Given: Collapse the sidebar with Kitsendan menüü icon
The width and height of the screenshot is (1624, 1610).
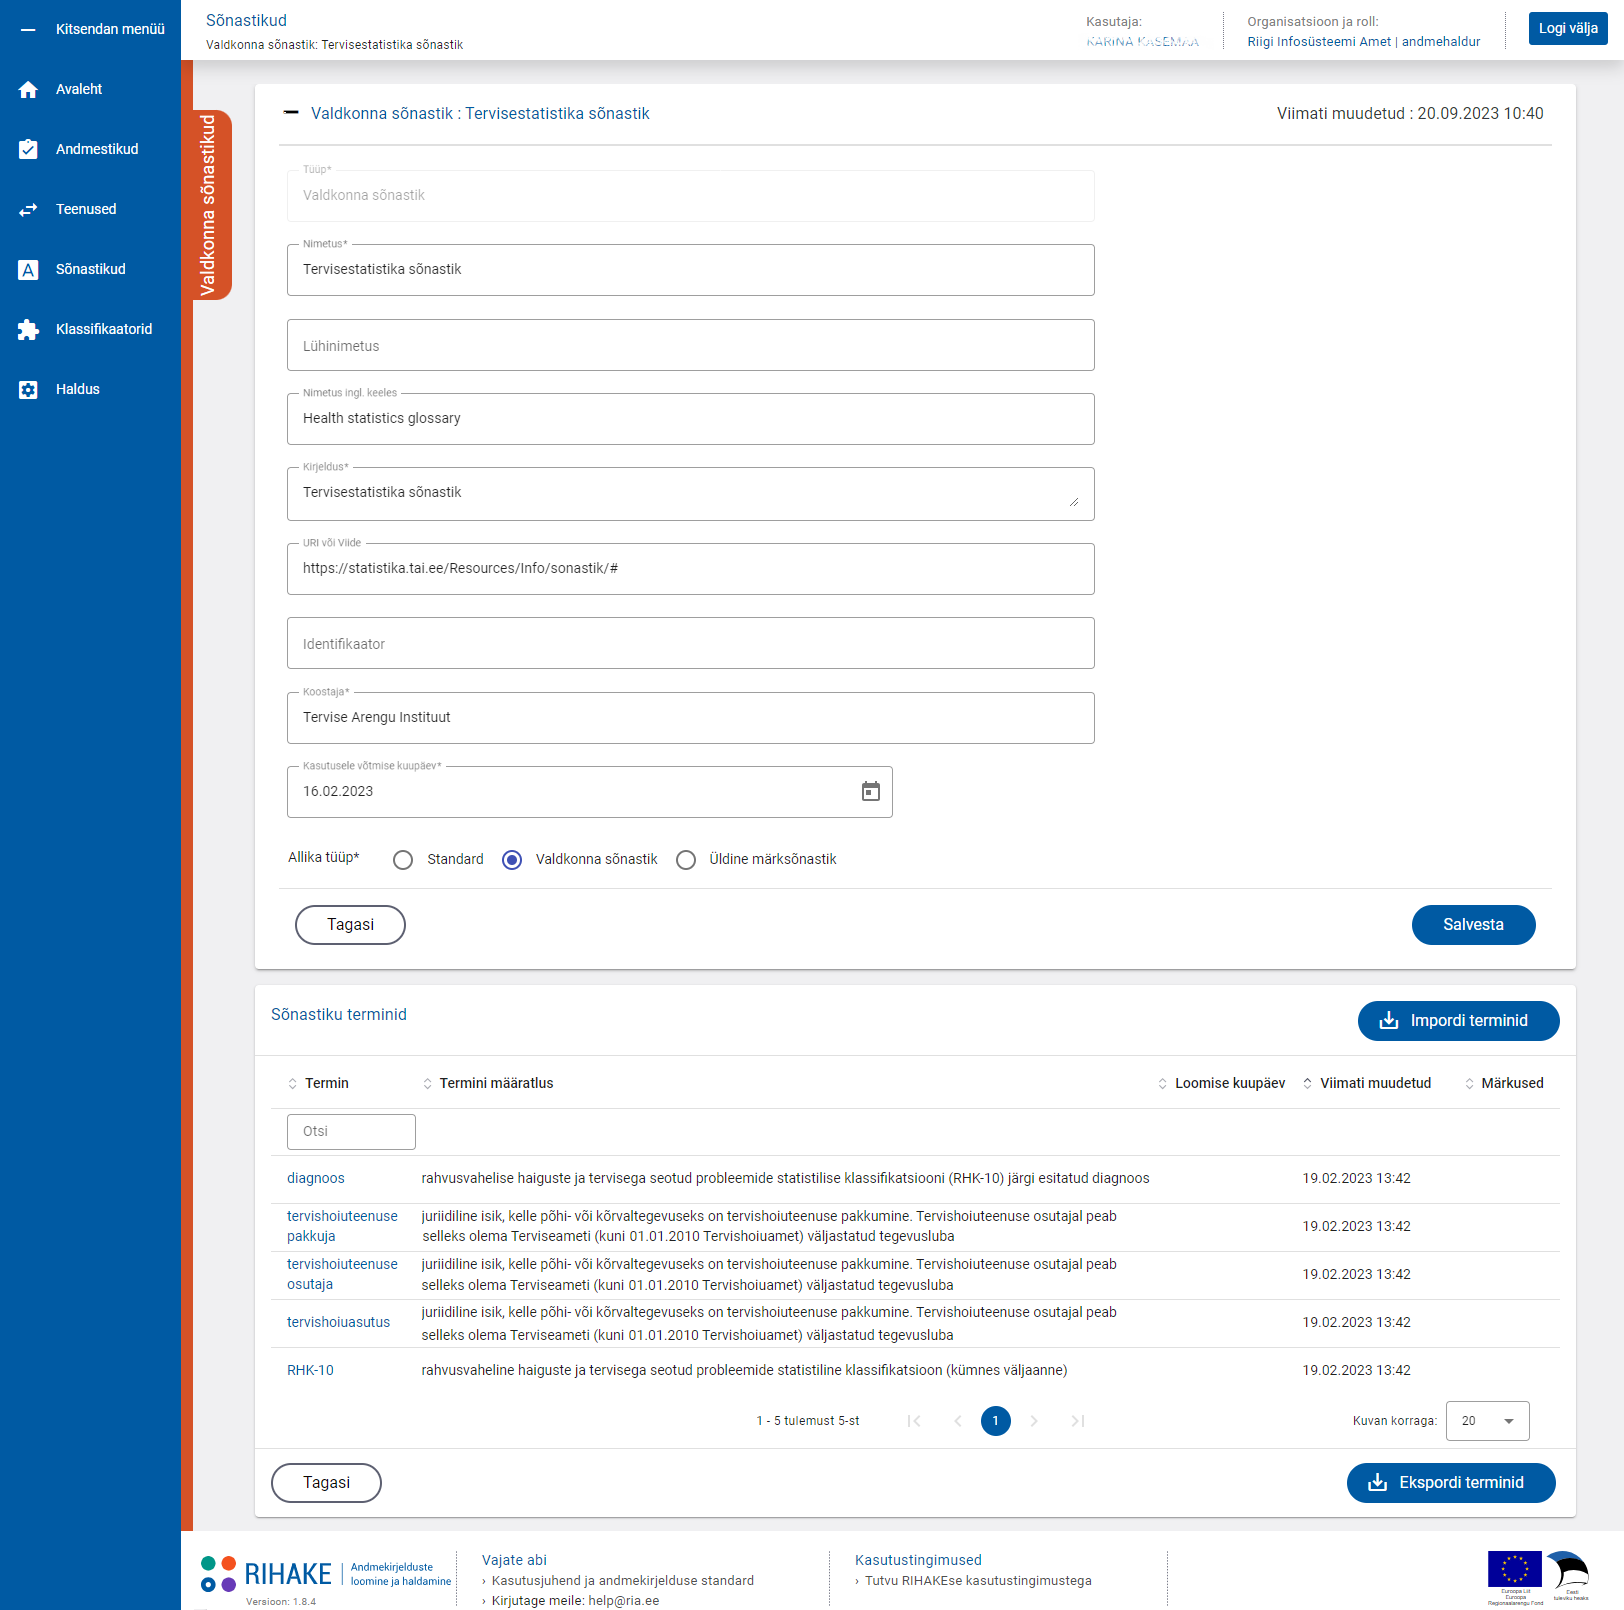Looking at the screenshot, I should pos(28,30).
